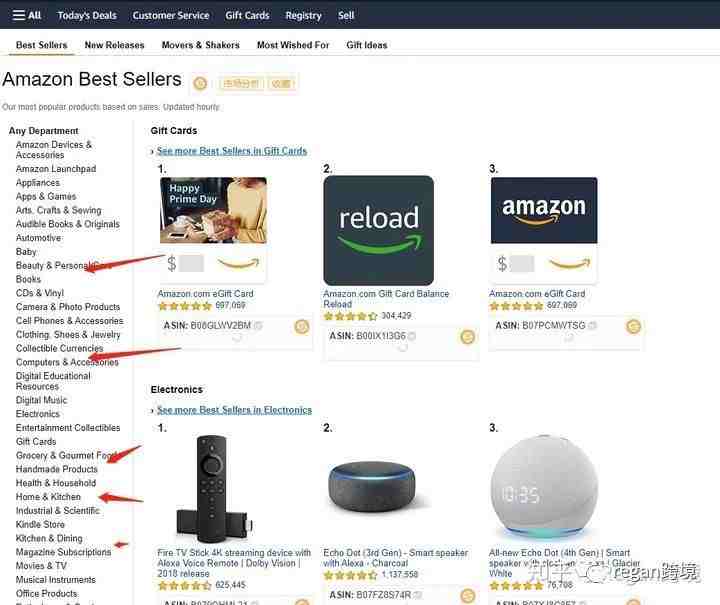This screenshot has height=605, width=720.
Task: Click second yellow button beside page title
Action: coord(281,84)
